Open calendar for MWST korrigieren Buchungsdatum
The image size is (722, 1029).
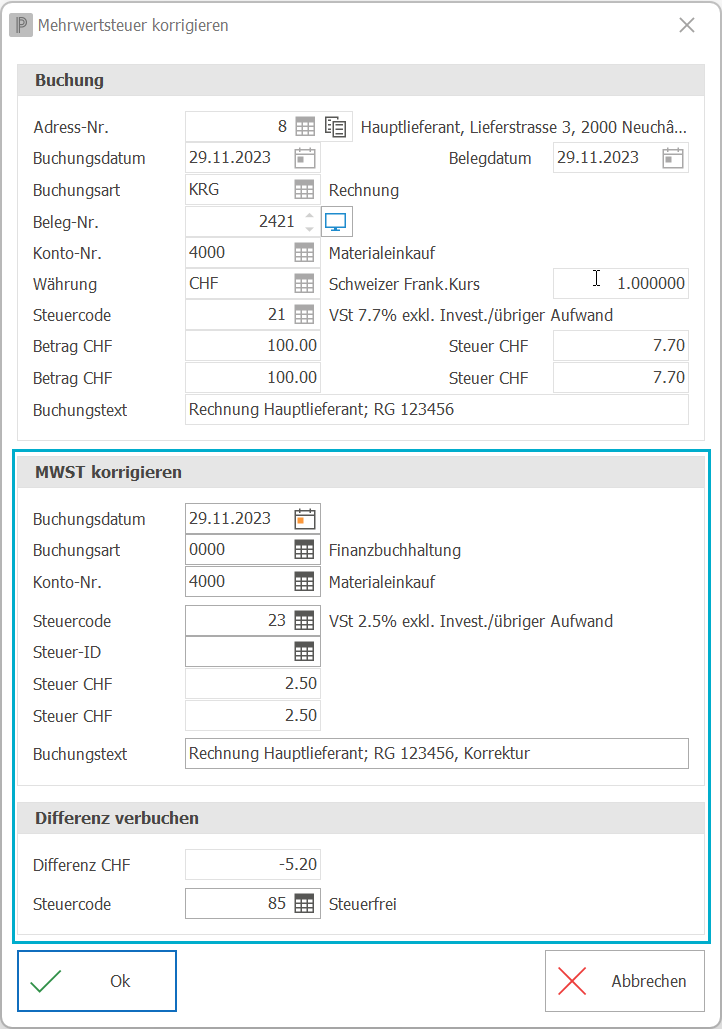(305, 519)
